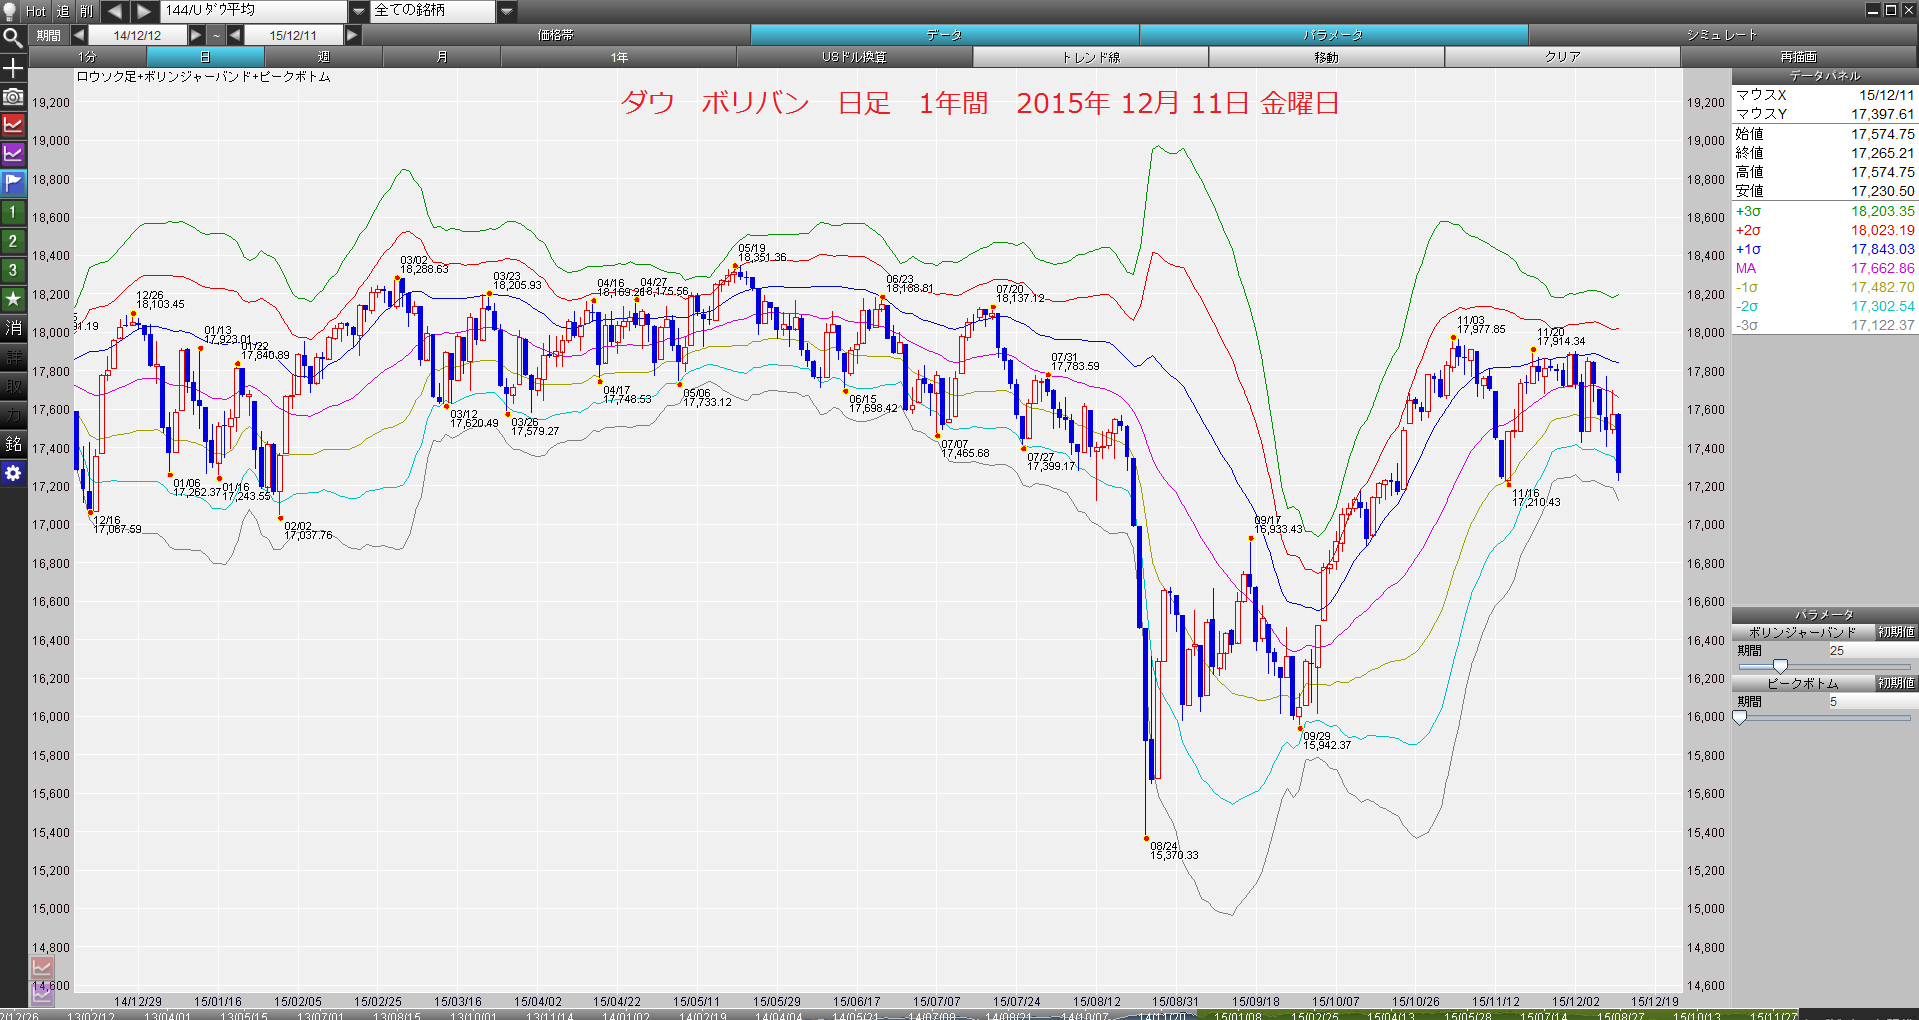Click the クリア button
Image resolution: width=1919 pixels, height=1020 pixels.
(x=1563, y=57)
